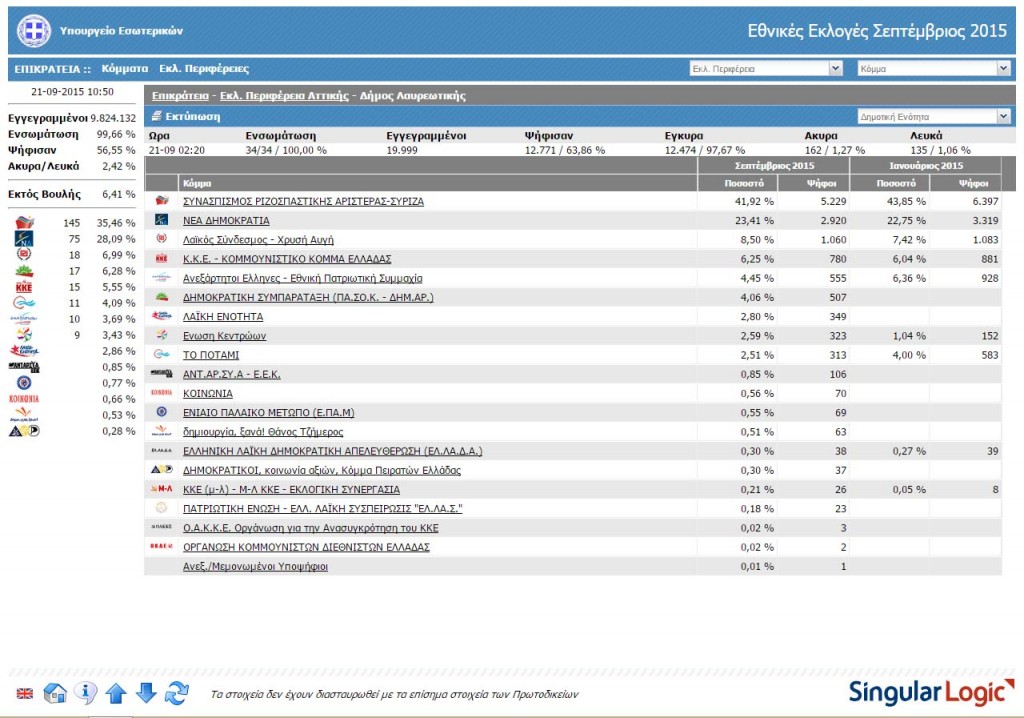Screen dimensions: 1024x718
Task: Click the blue up arrow icon
Action: 116,692
